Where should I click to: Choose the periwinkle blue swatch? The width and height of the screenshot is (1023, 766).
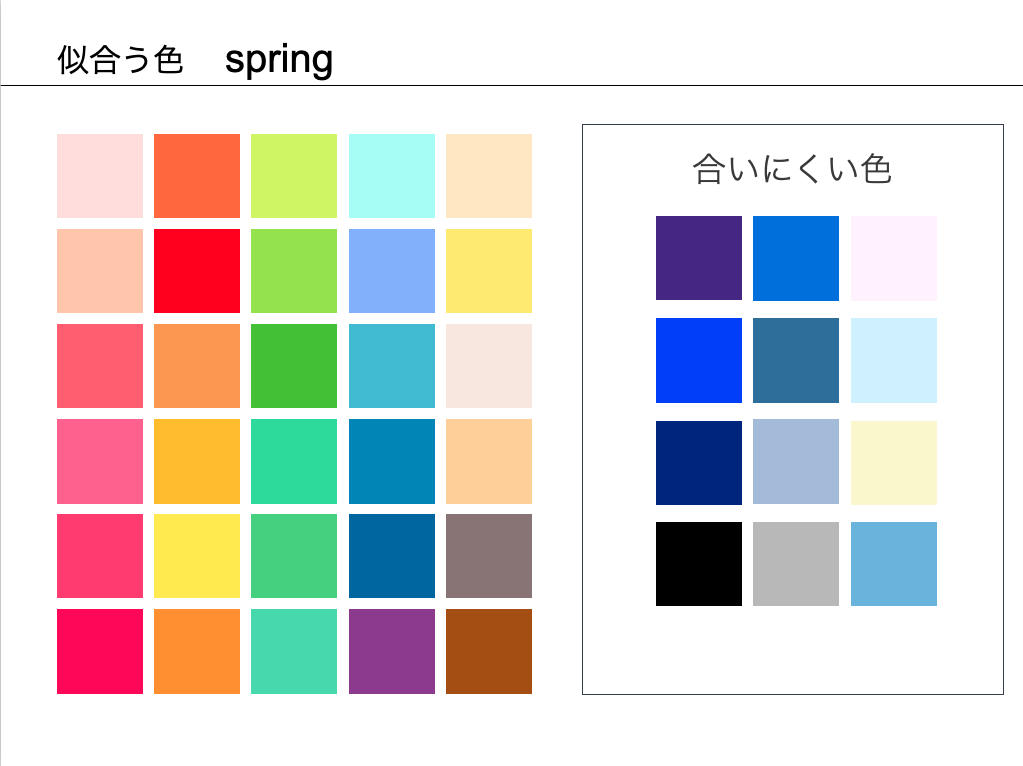[x=392, y=271]
